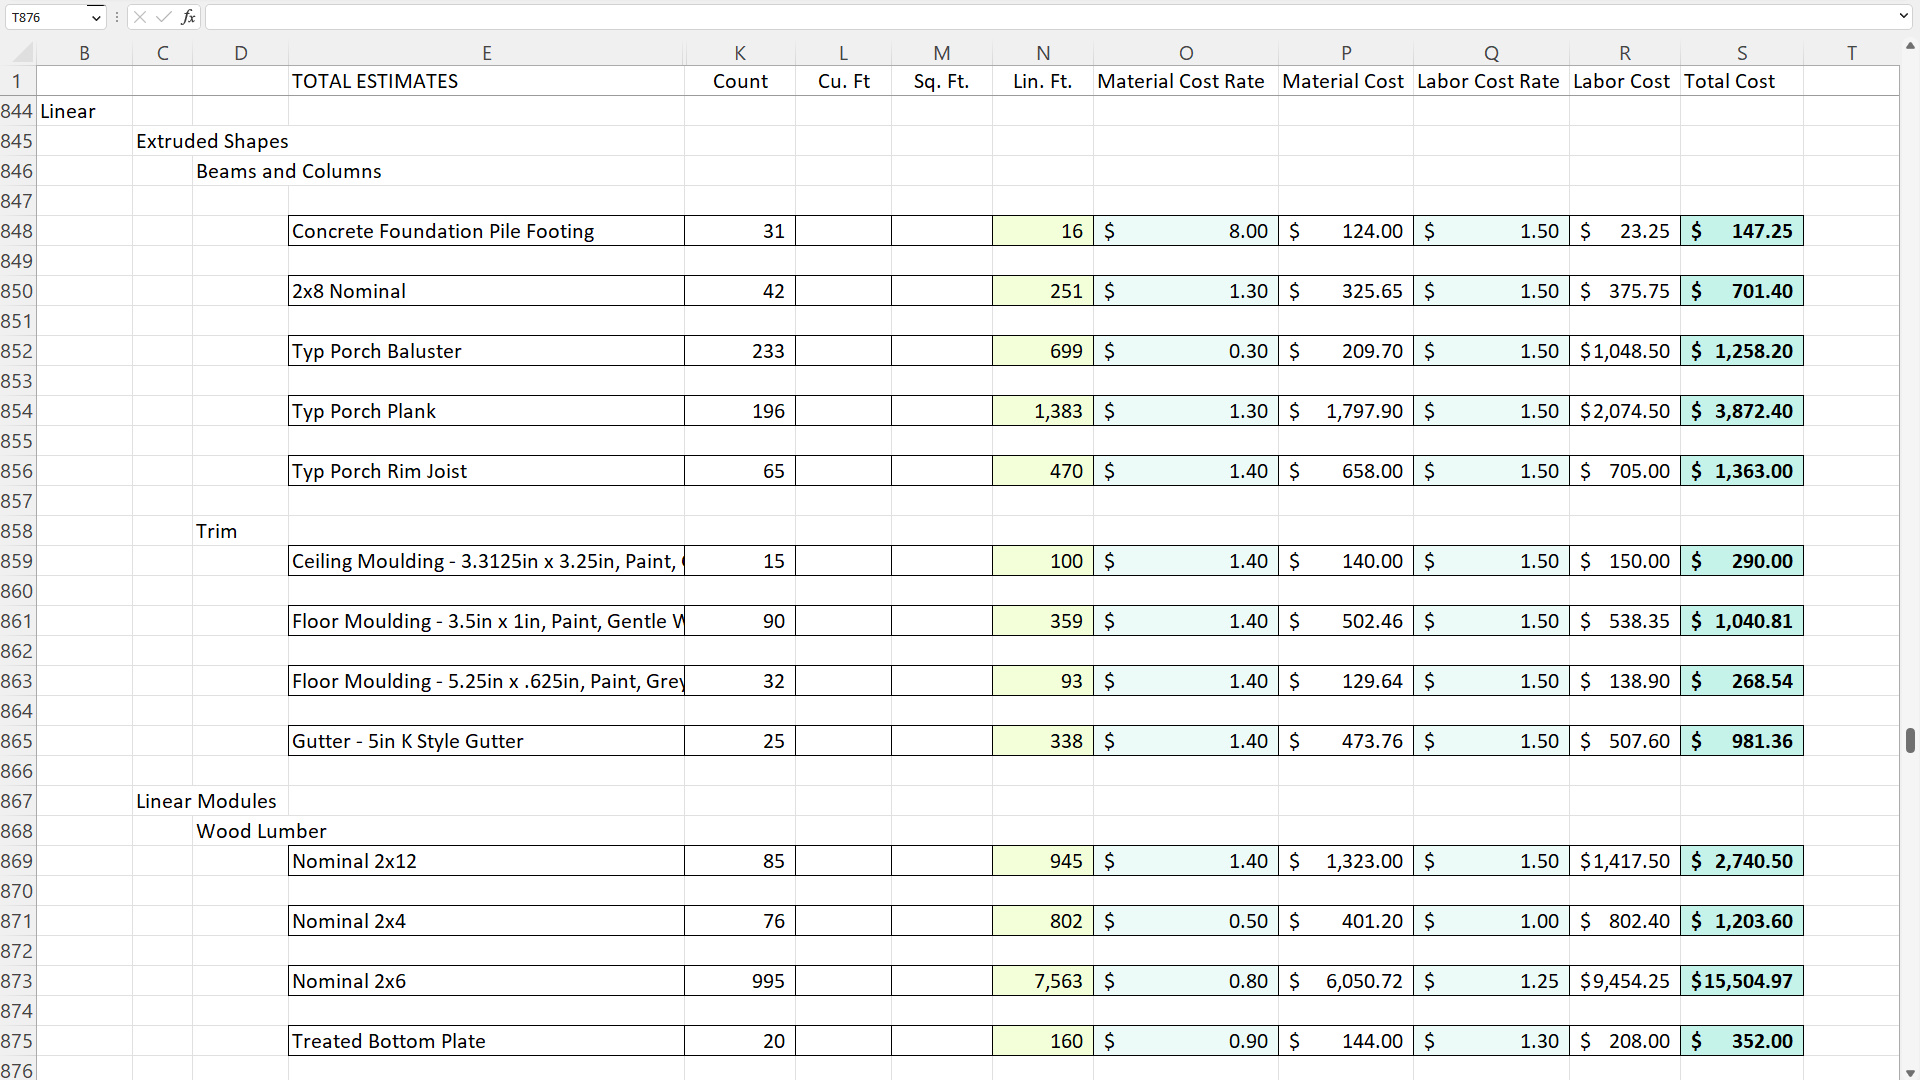Image resolution: width=1920 pixels, height=1080 pixels.
Task: Click the $15,504.97 total cost cell
Action: [x=1741, y=981]
